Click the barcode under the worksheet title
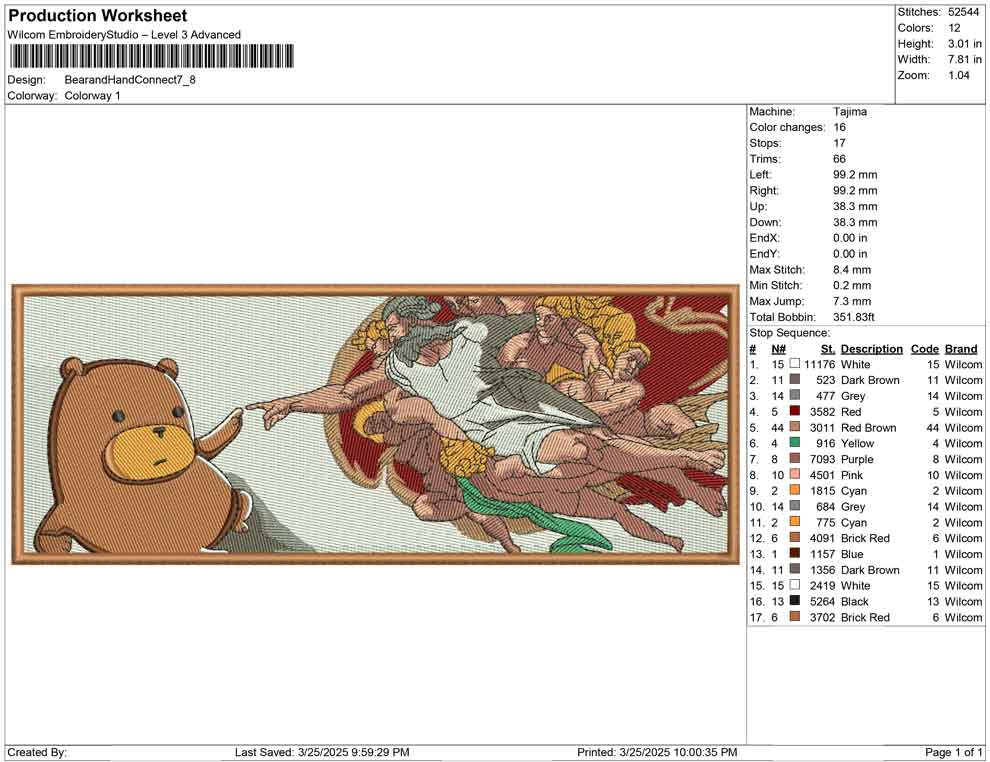This screenshot has width=990, height=762. tap(152, 56)
